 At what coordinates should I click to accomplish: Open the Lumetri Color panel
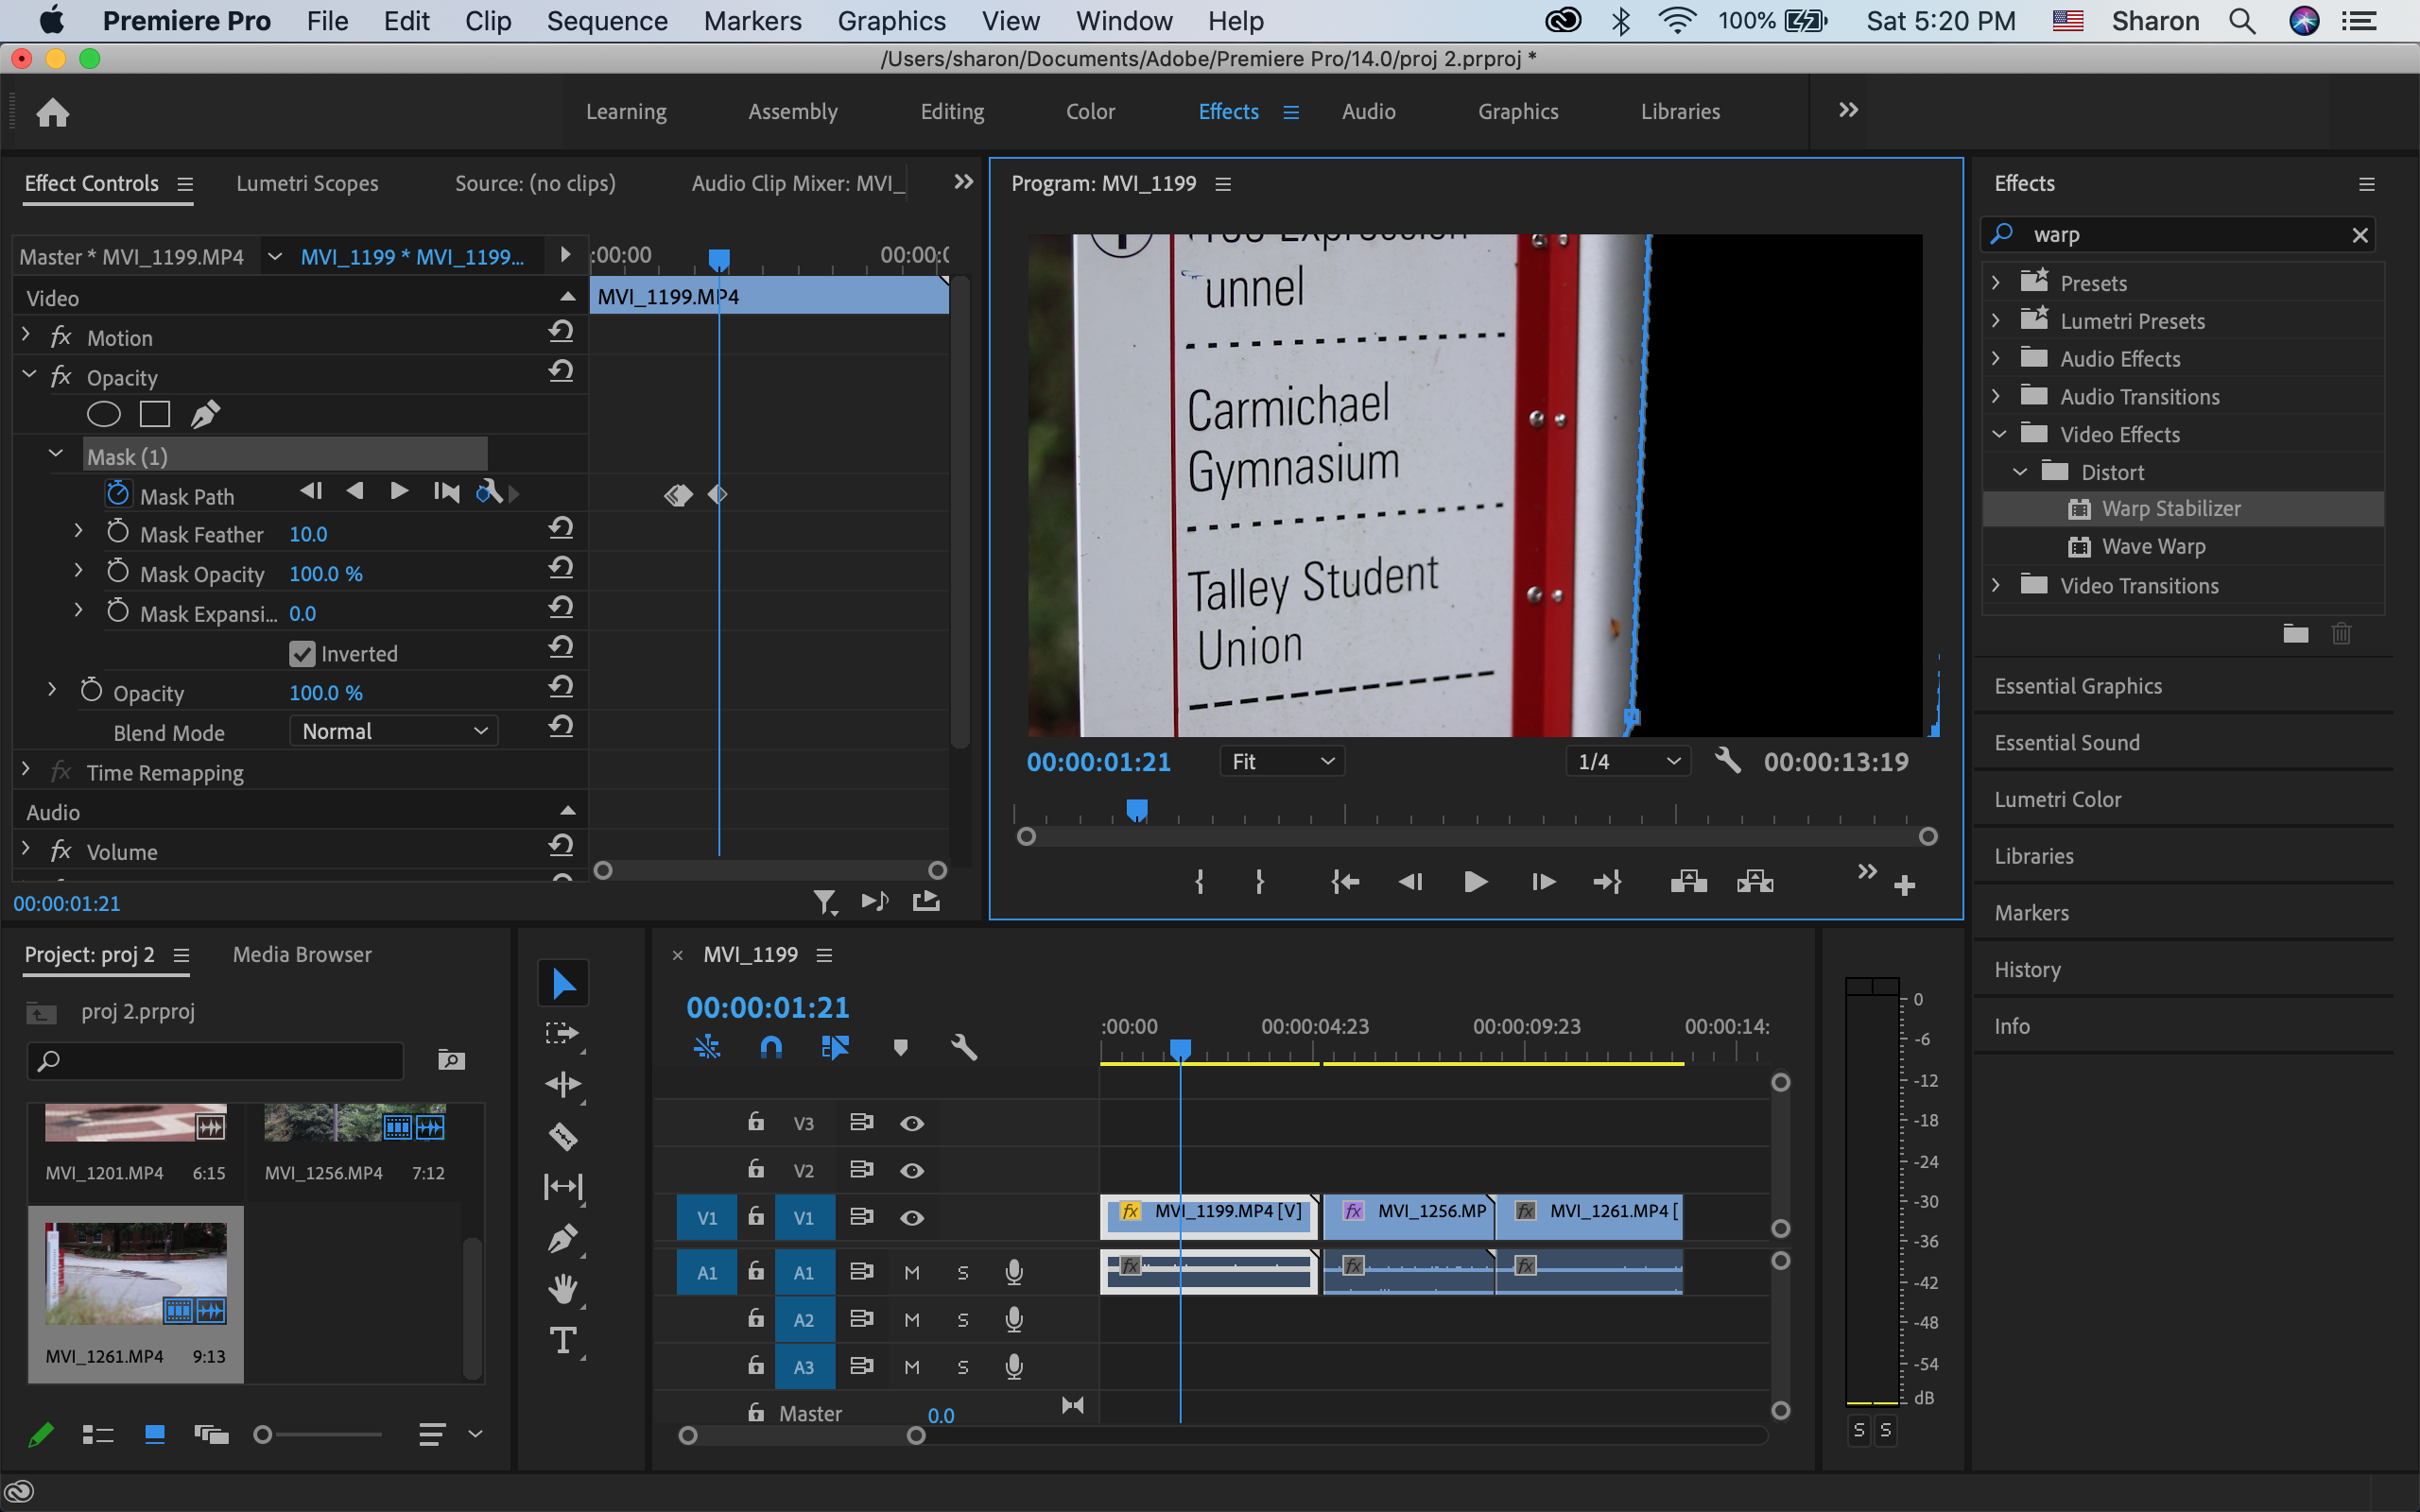pos(2060,798)
